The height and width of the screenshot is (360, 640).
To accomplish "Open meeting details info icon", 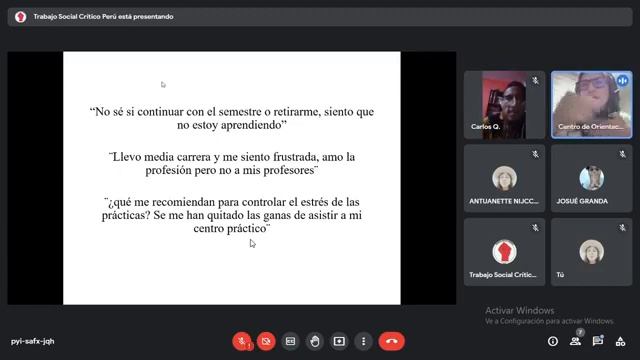I will (x=553, y=341).
